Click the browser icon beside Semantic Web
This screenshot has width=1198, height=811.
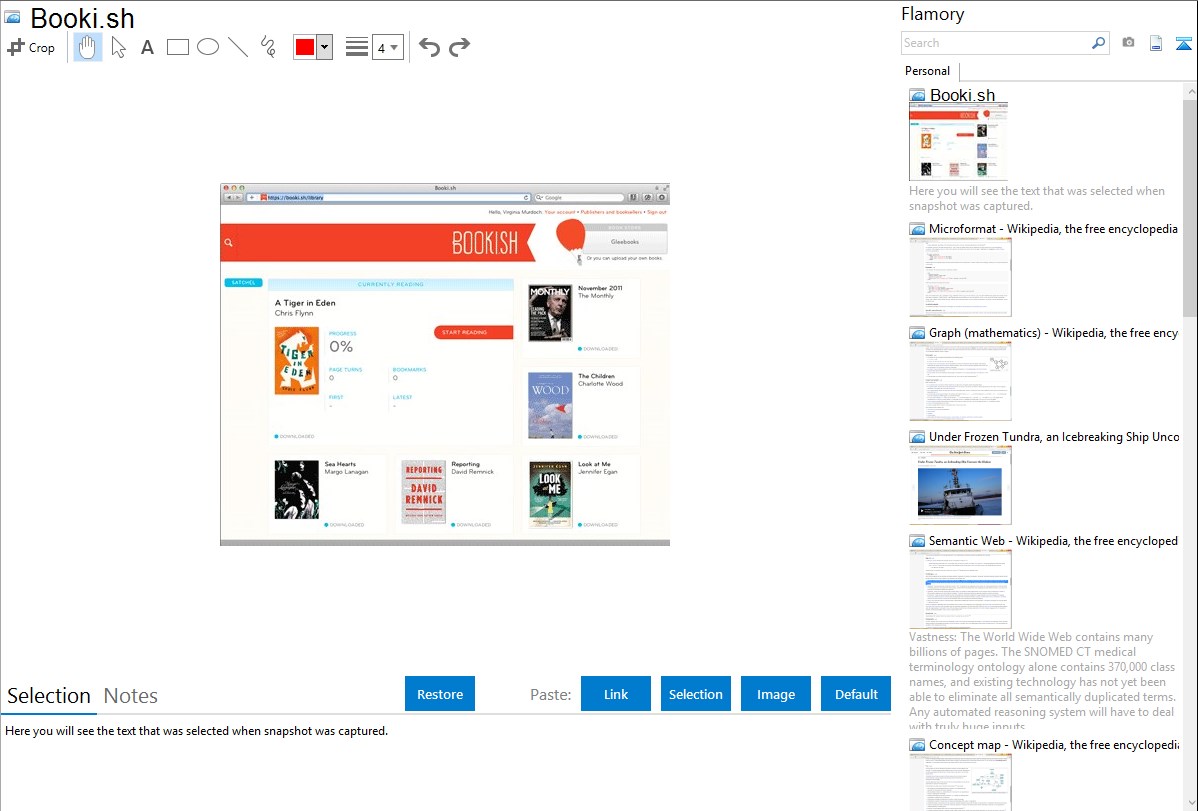click(x=918, y=541)
